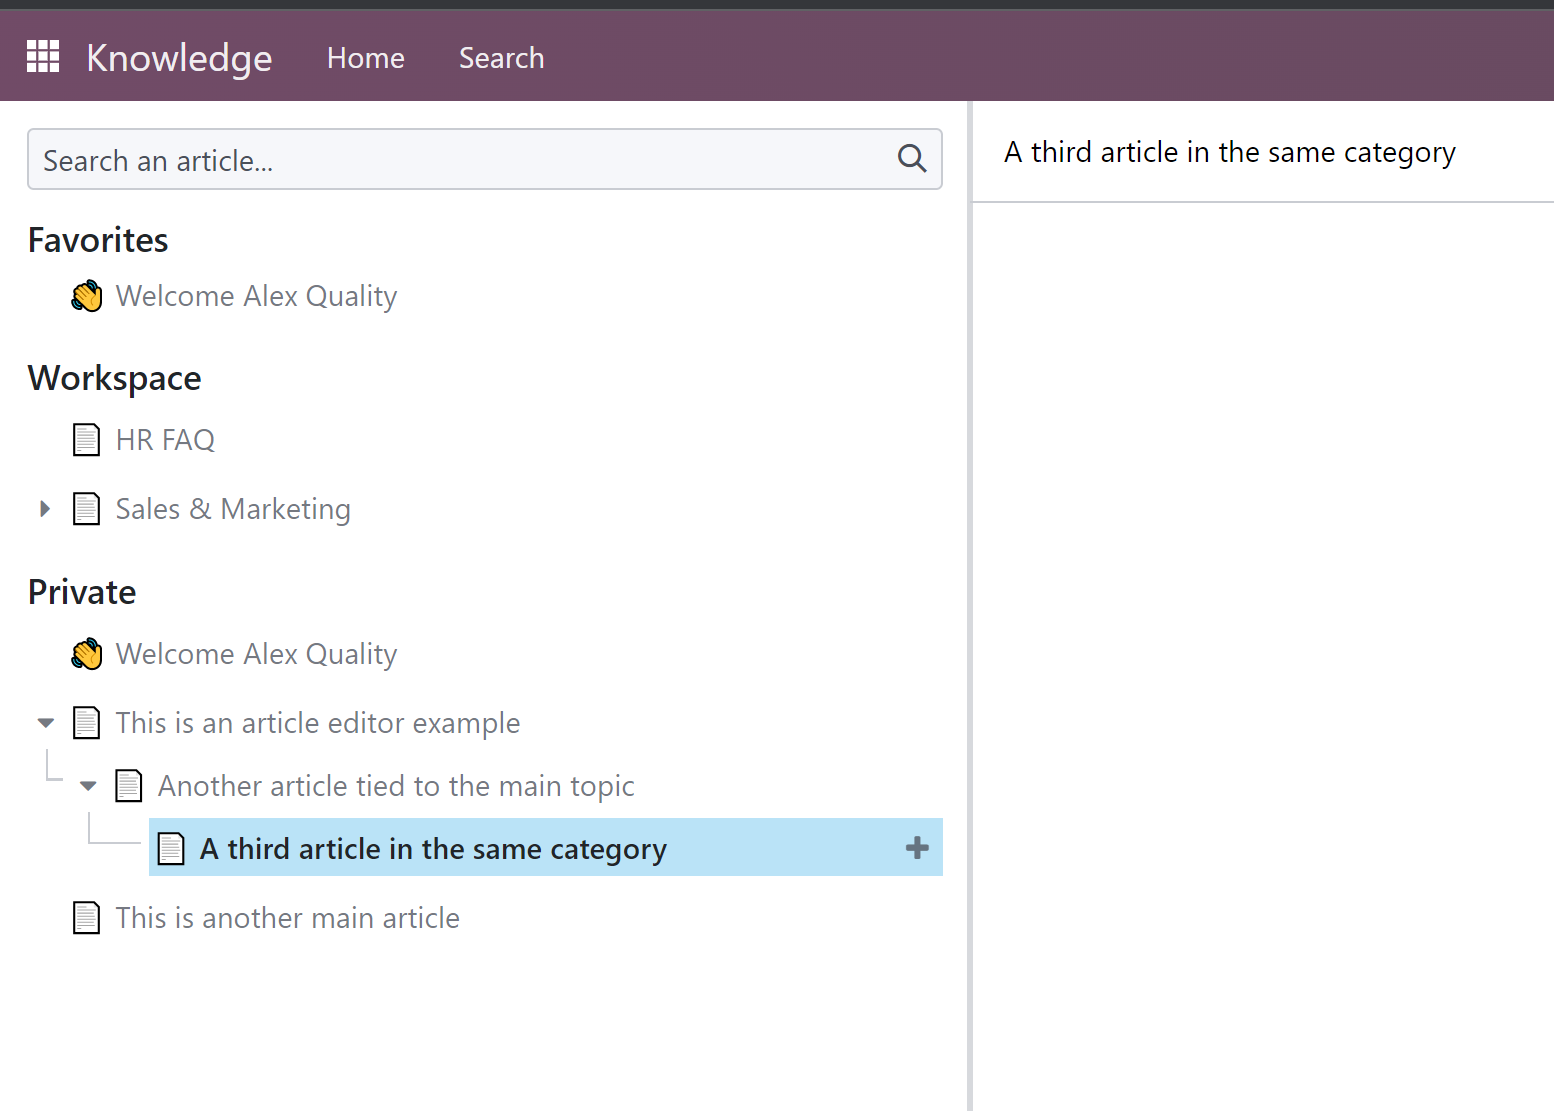Screen dimensions: 1554x1111
Task: Click the article title in the right pane
Action: (1229, 152)
